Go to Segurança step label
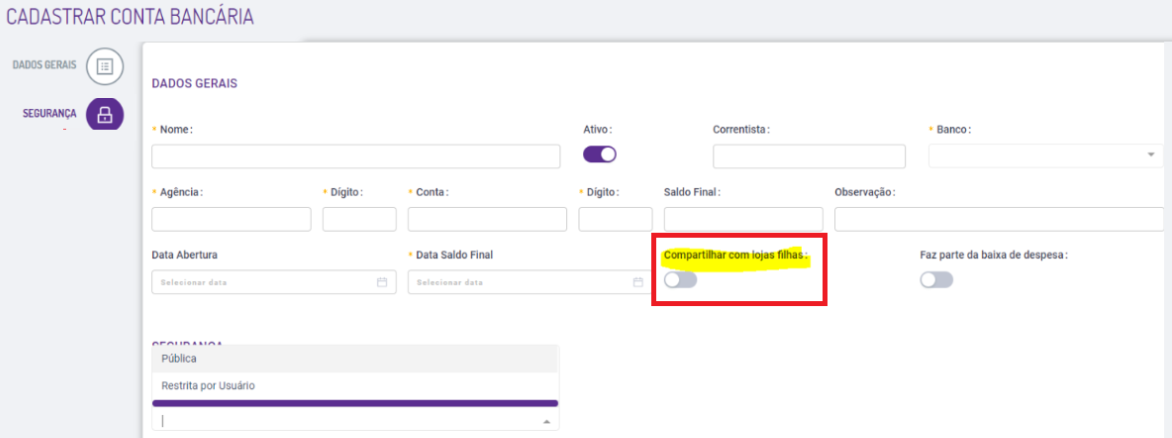The height and width of the screenshot is (438, 1172). coord(50,114)
